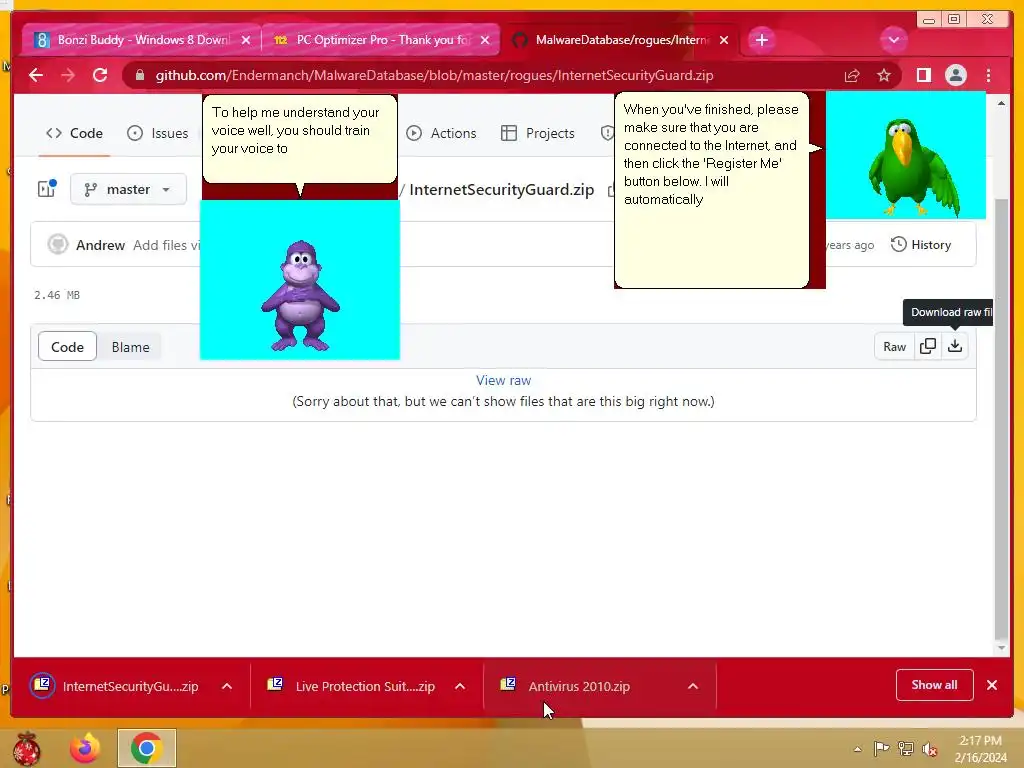Open Action Center flag icon
Image resolution: width=1024 pixels, height=768 pixels.
tap(881, 749)
